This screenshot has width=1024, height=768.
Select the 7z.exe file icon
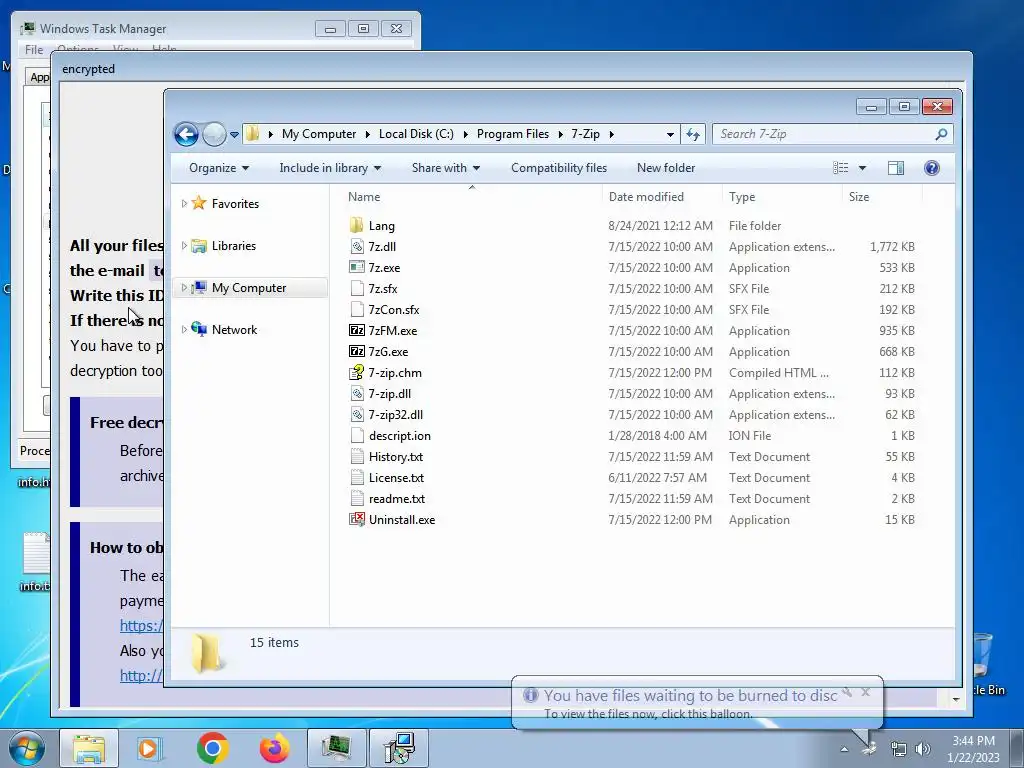pyautogui.click(x=357, y=268)
